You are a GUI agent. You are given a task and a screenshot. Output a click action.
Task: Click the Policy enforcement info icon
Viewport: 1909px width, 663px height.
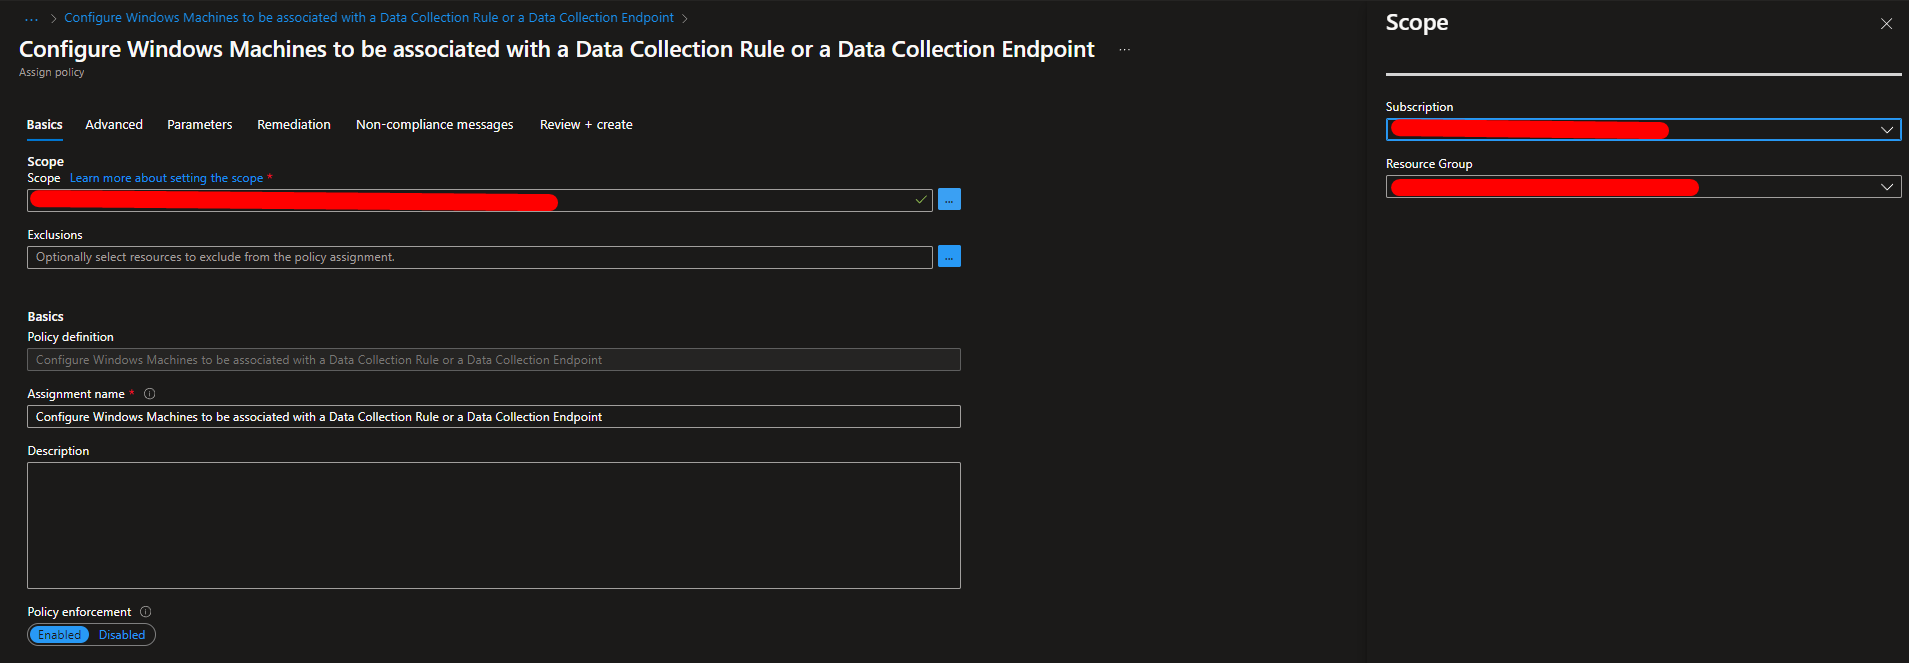click(146, 612)
